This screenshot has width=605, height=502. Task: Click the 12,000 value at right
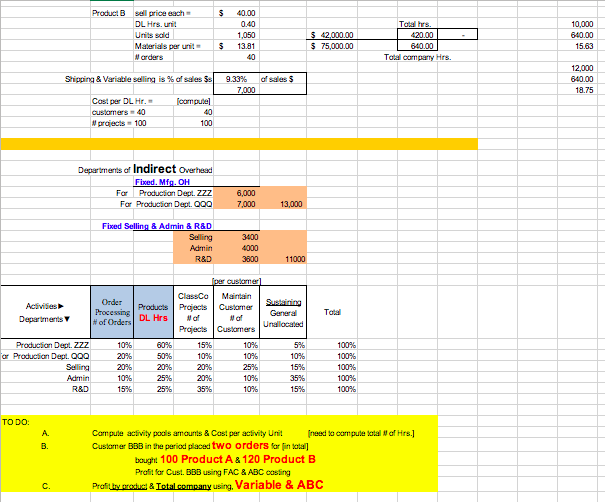582,68
